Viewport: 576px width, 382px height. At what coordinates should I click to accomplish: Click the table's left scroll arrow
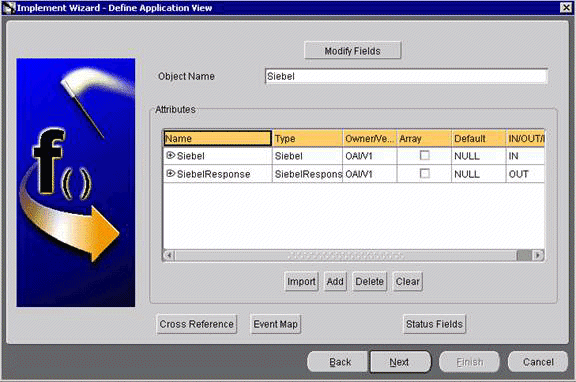tap(169, 255)
